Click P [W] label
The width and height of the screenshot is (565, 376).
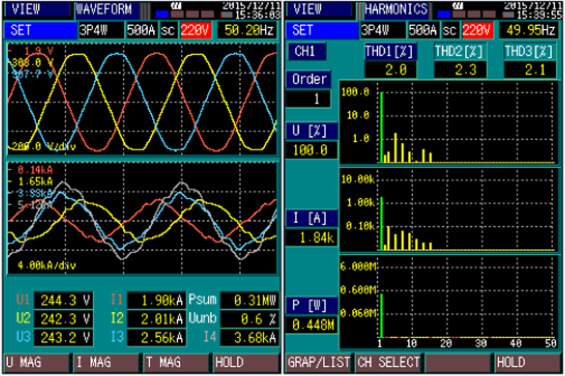click(312, 306)
